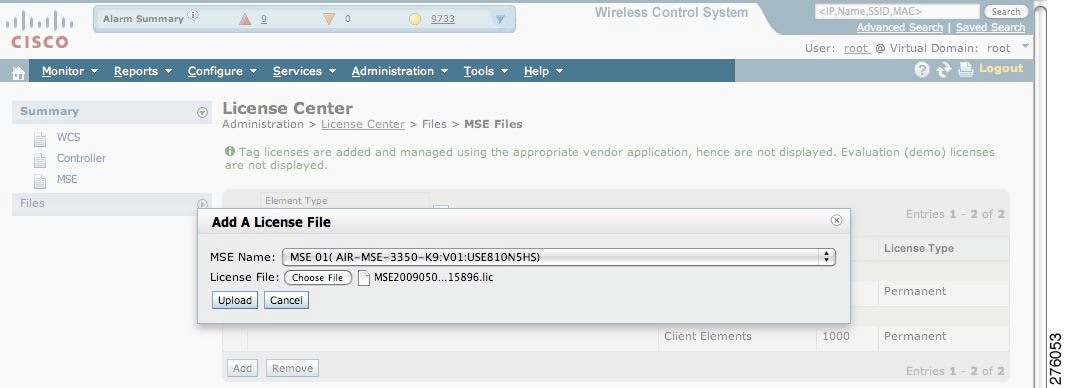
Task: Click the MSE page icon in sidebar
Action: tap(41, 181)
